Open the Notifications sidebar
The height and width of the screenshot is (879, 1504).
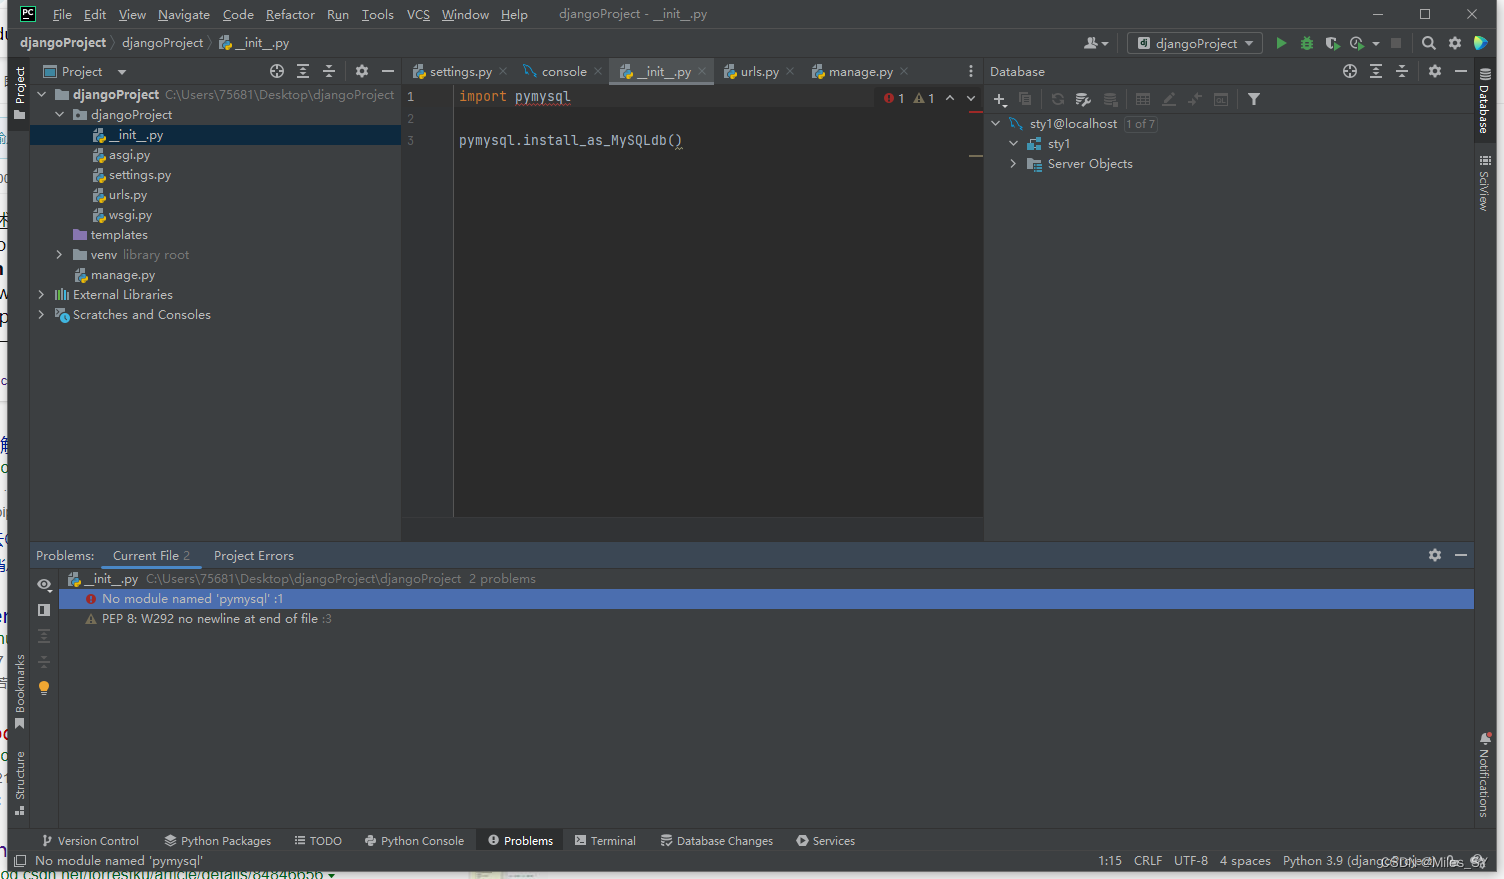point(1485,775)
